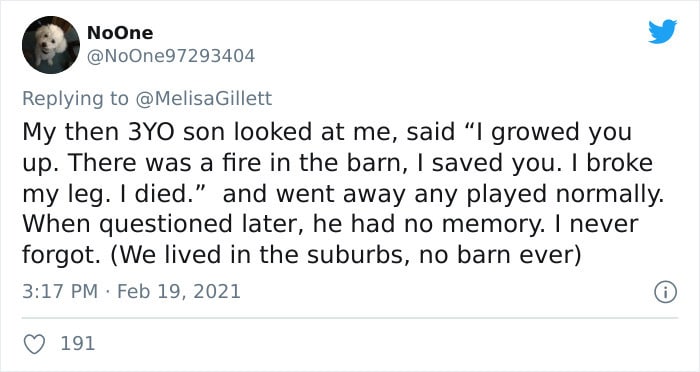Open the white dog profile avatar
The height and width of the screenshot is (372, 700).
pyautogui.click(x=51, y=45)
